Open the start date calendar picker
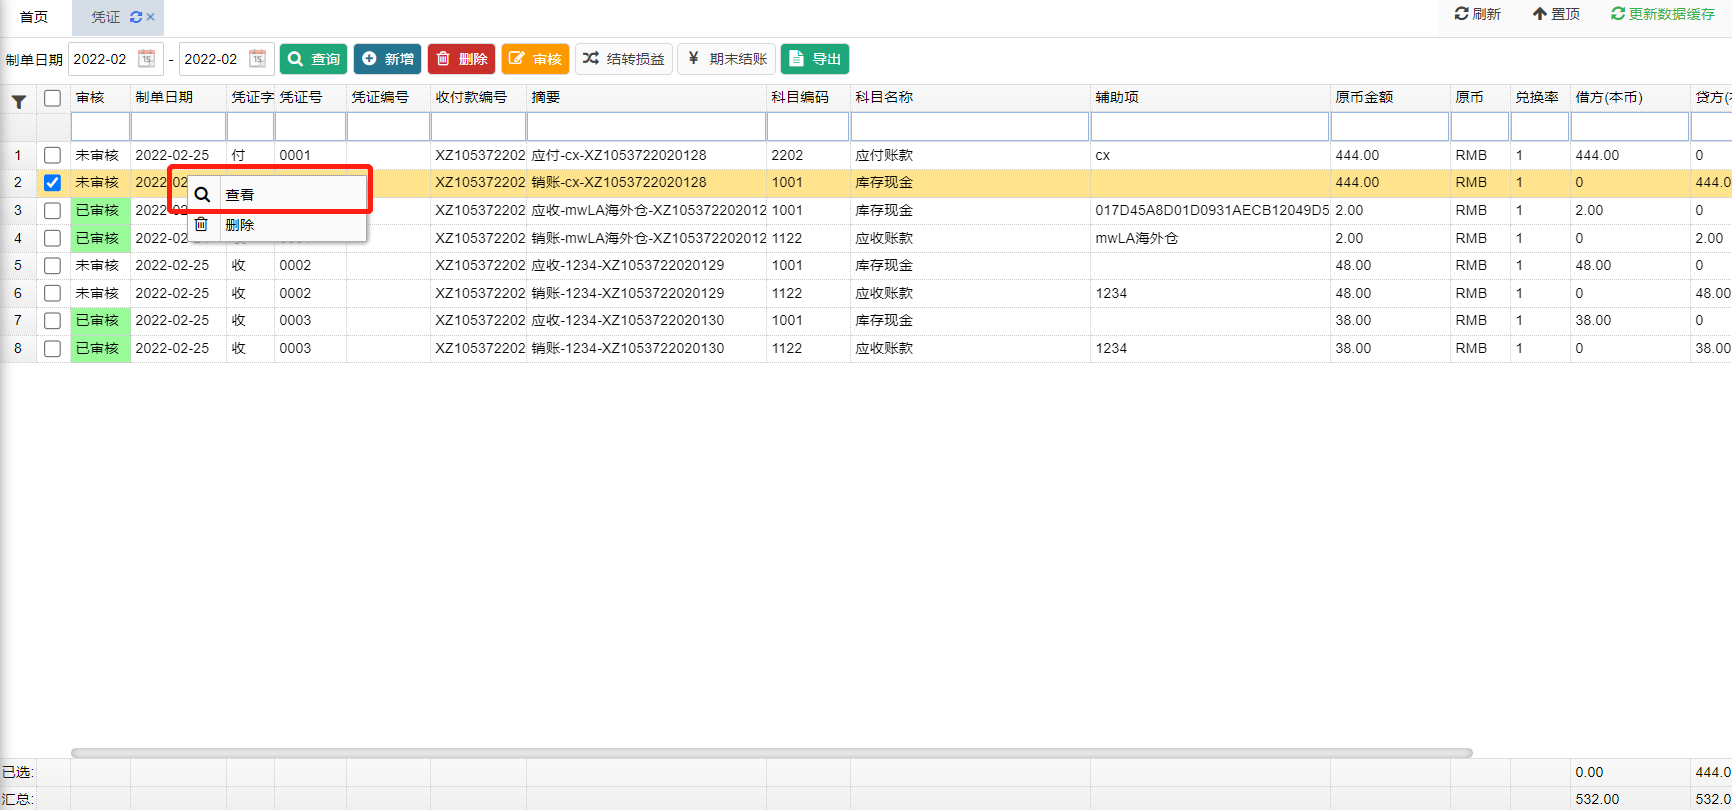The width and height of the screenshot is (1732, 810). point(146,59)
